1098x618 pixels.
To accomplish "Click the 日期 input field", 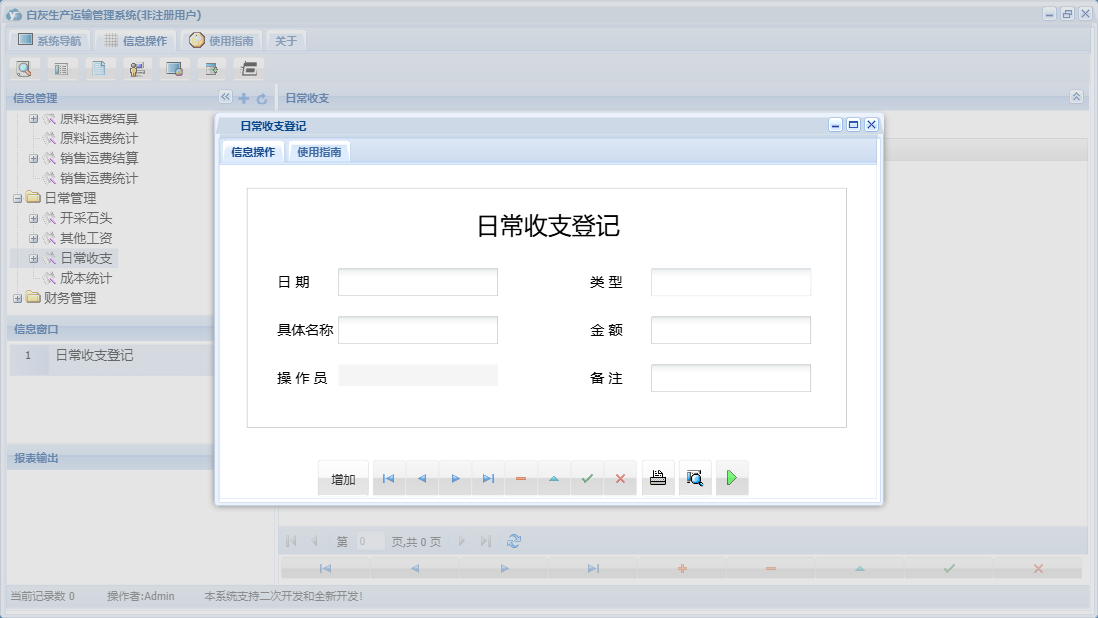I will pos(418,281).
